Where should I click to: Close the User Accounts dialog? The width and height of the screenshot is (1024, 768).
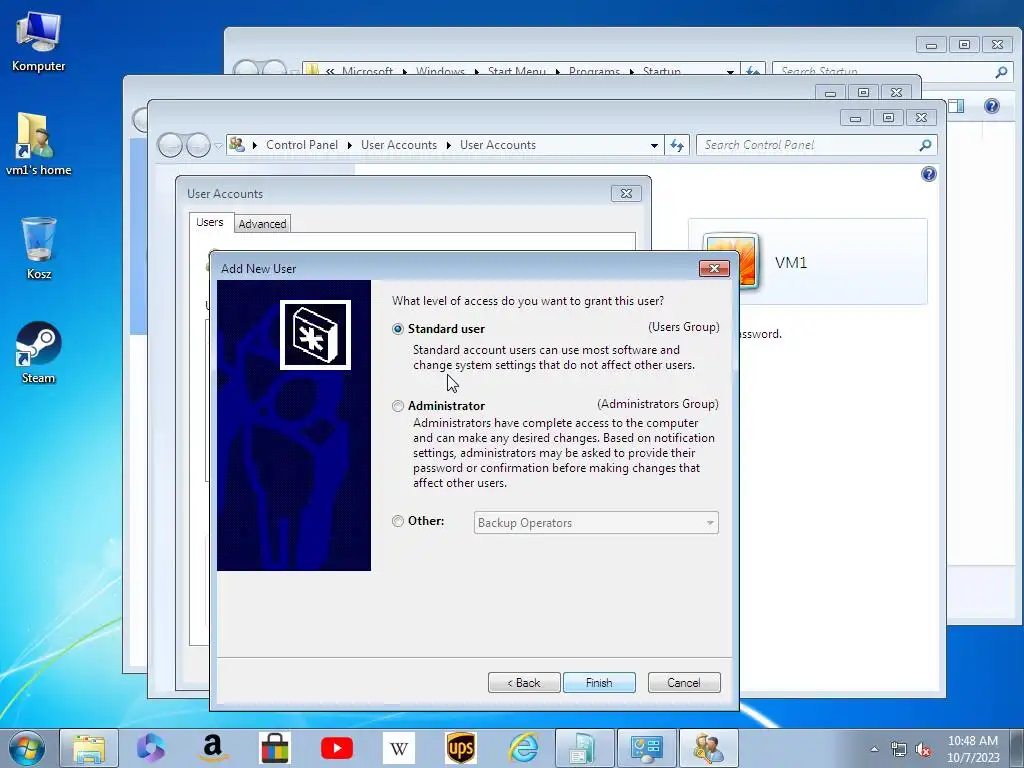coord(626,193)
